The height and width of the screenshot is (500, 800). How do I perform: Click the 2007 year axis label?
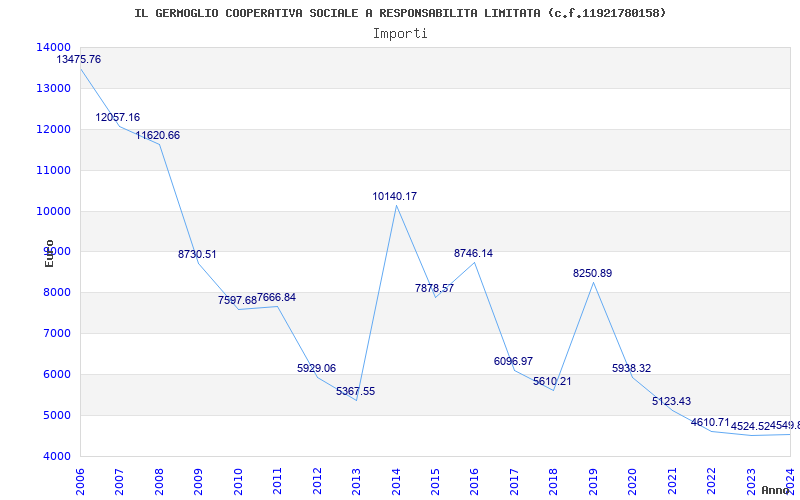(119, 480)
